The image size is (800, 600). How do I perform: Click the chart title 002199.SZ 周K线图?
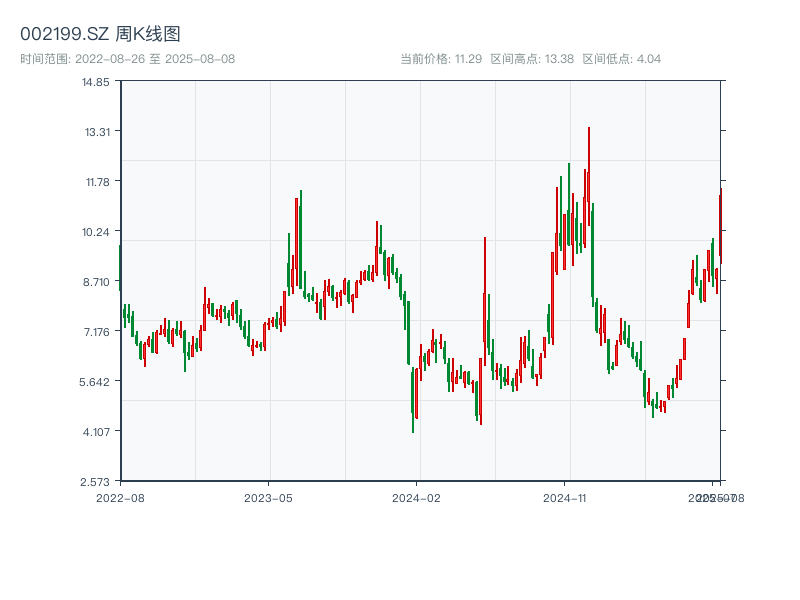[100, 34]
